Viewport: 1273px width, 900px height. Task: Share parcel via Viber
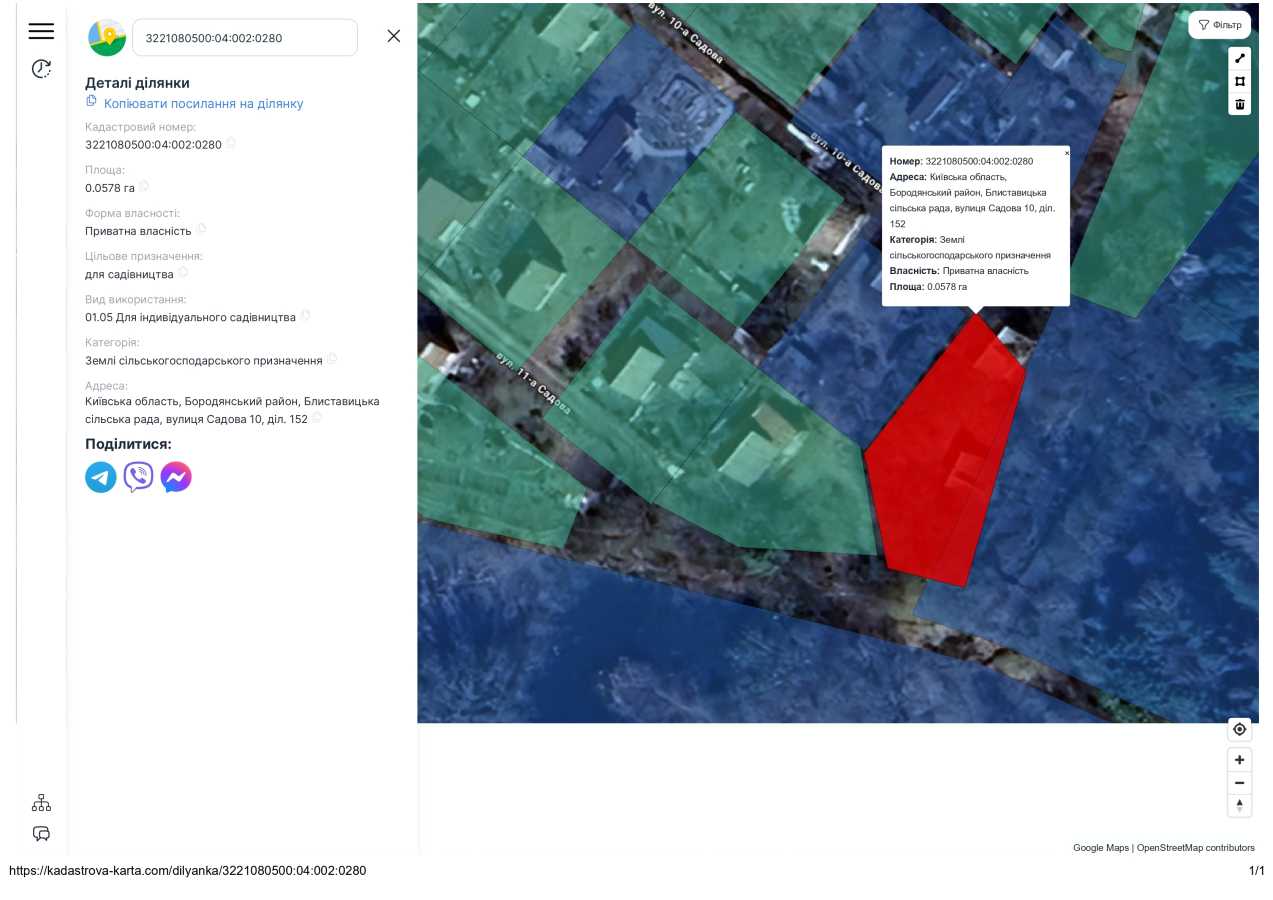tap(139, 478)
